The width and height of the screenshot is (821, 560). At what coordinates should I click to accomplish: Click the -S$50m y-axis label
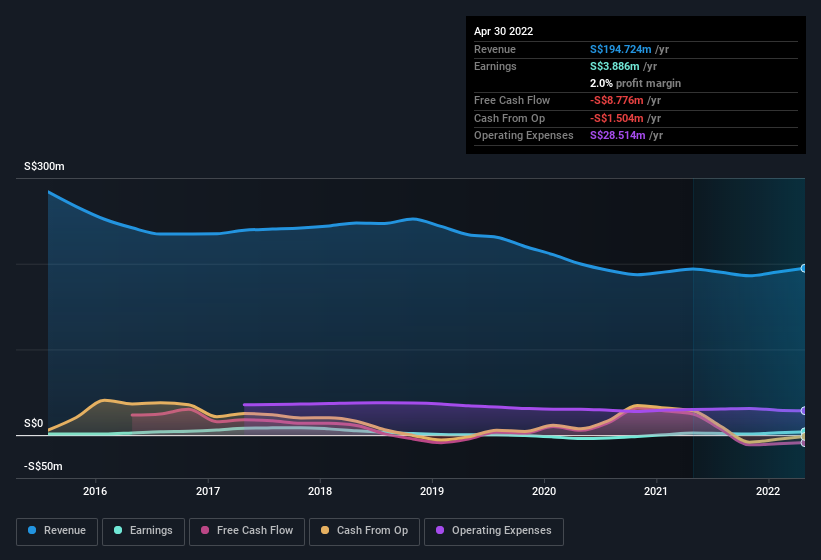[x=43, y=466]
